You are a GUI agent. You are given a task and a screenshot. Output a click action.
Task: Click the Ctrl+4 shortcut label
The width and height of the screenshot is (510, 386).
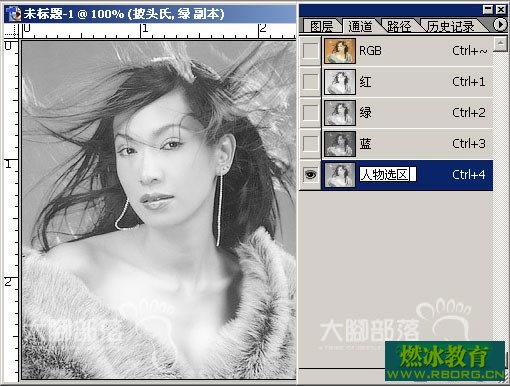(x=468, y=175)
